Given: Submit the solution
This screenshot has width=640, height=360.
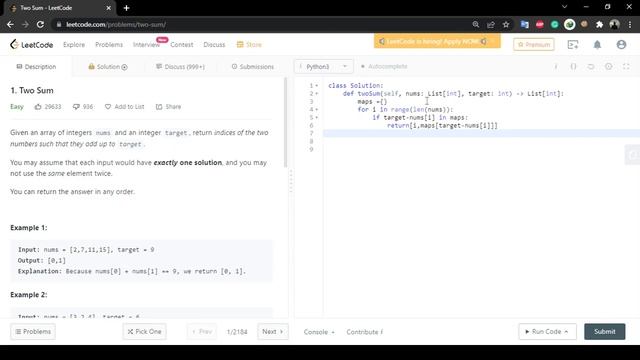Looking at the screenshot, I should click(604, 331).
